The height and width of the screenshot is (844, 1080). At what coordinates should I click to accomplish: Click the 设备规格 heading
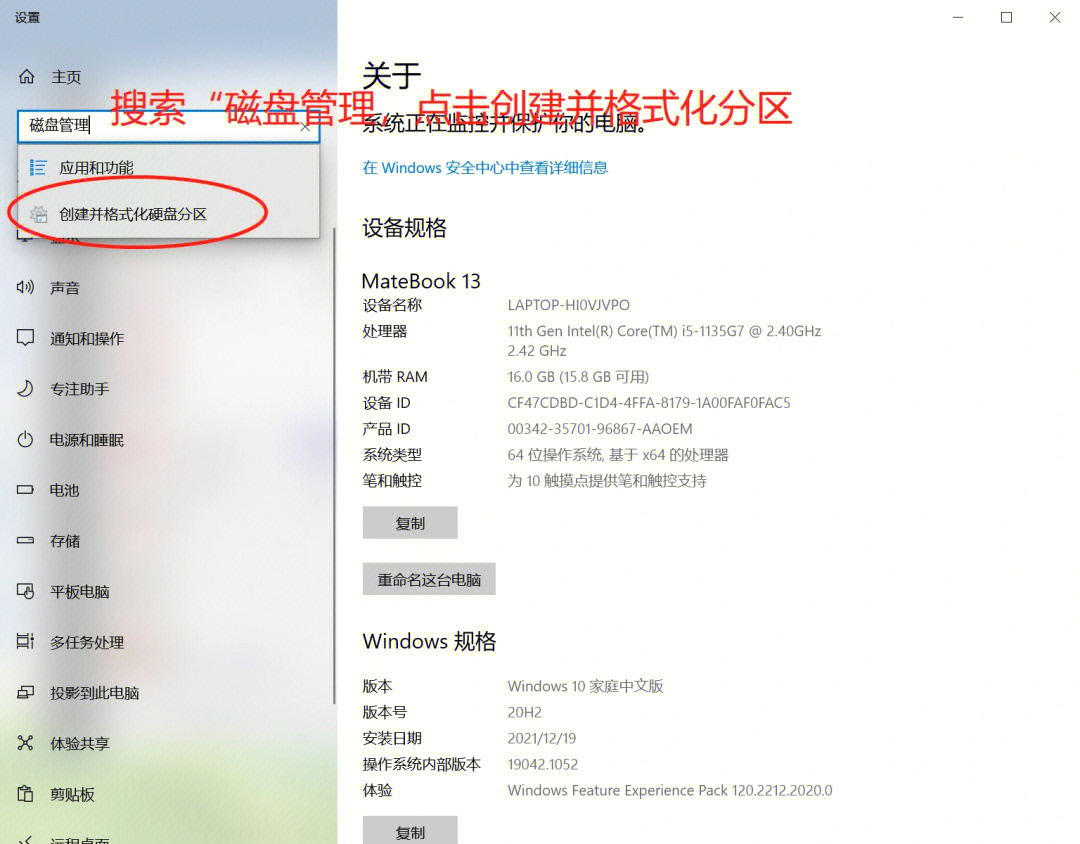pos(404,228)
